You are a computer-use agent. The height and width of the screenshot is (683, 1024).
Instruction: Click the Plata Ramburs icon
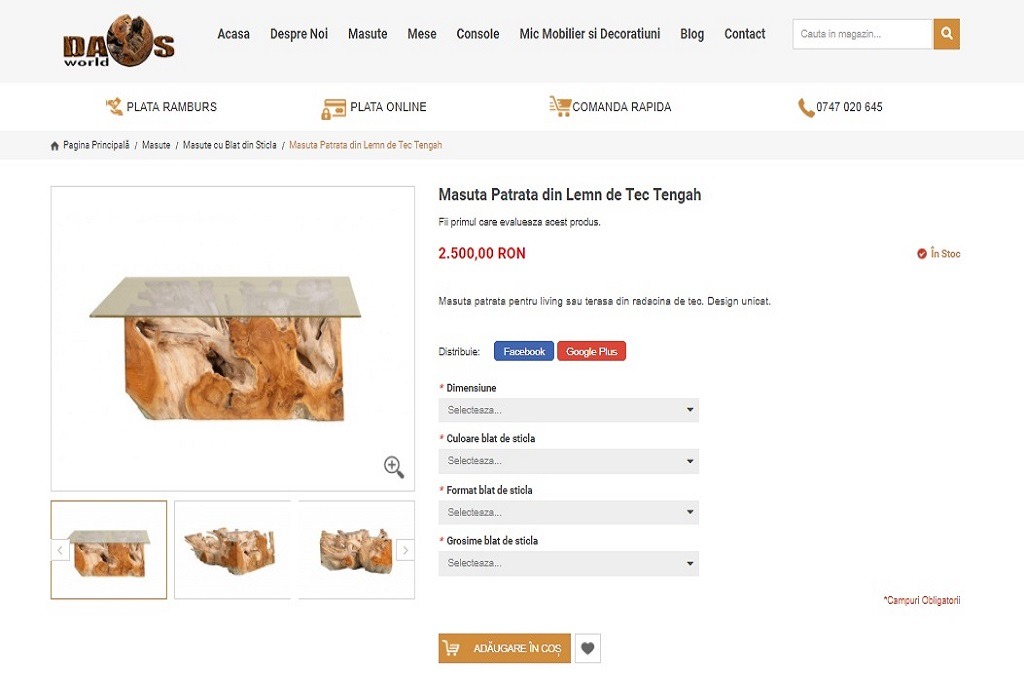pyautogui.click(x=114, y=107)
